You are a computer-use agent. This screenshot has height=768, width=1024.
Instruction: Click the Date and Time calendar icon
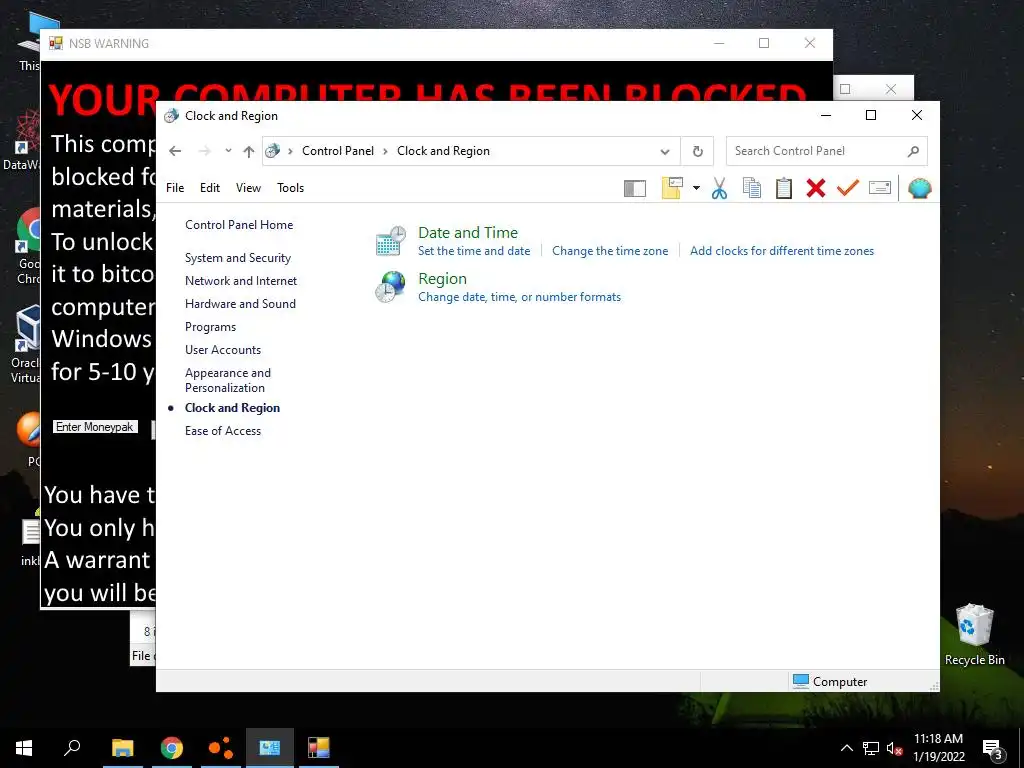point(391,240)
